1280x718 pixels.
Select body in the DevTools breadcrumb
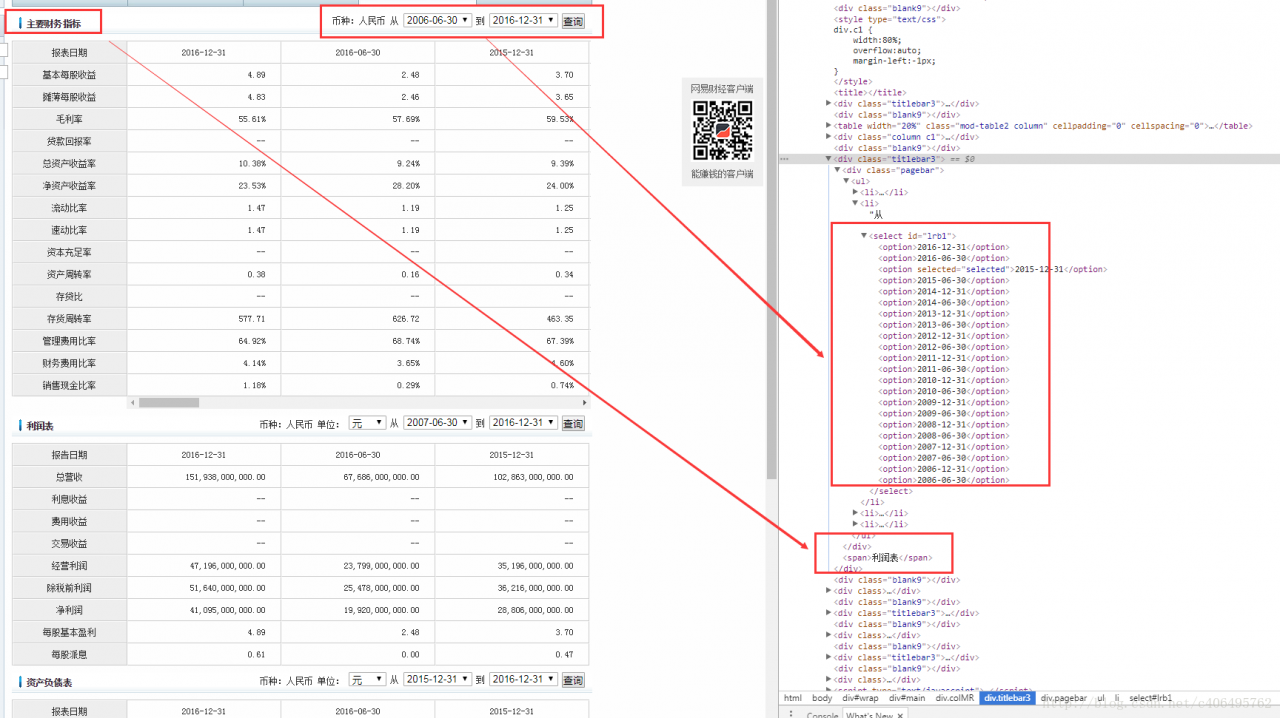[822, 698]
